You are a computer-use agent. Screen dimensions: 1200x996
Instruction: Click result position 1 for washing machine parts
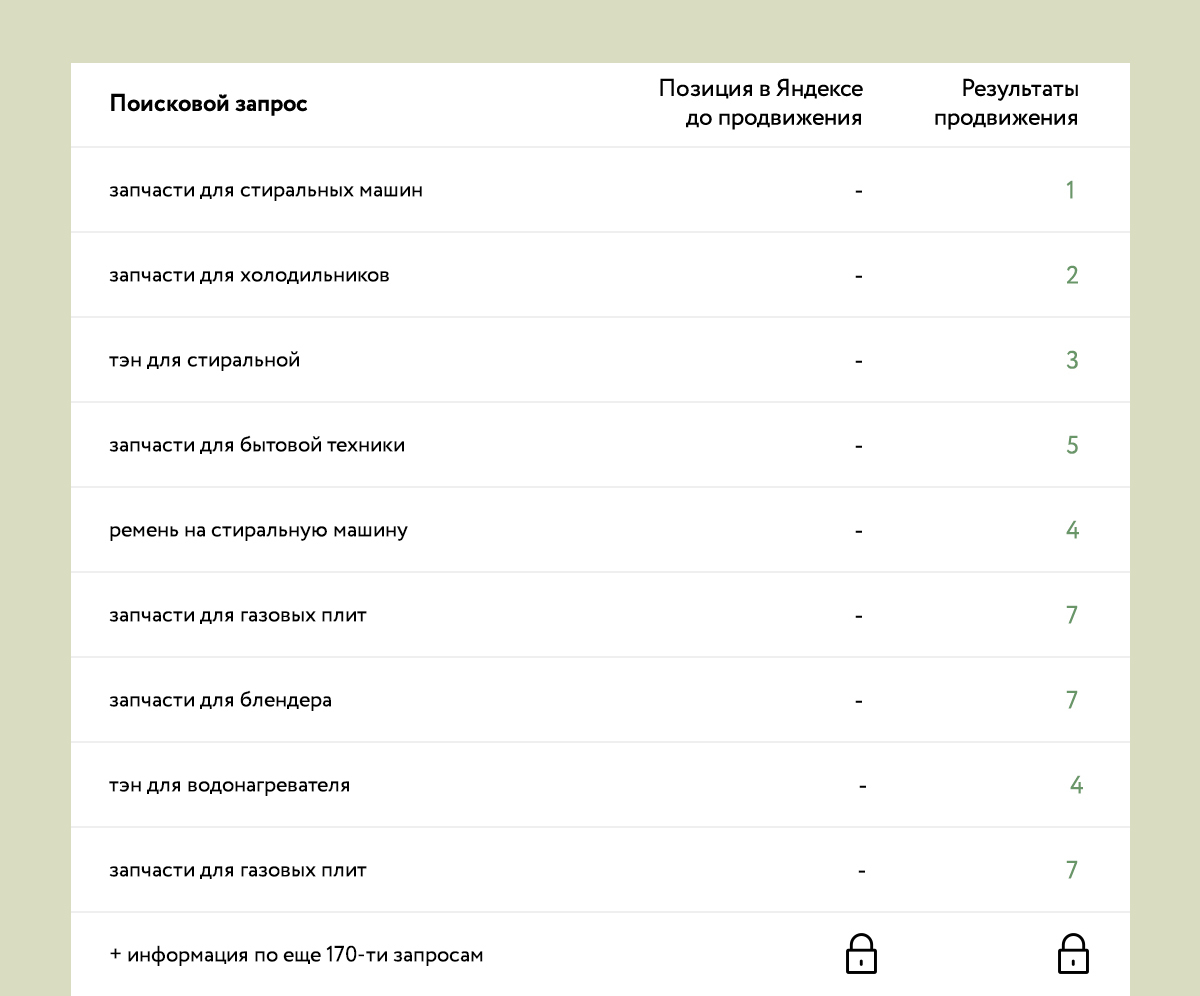click(x=1070, y=190)
